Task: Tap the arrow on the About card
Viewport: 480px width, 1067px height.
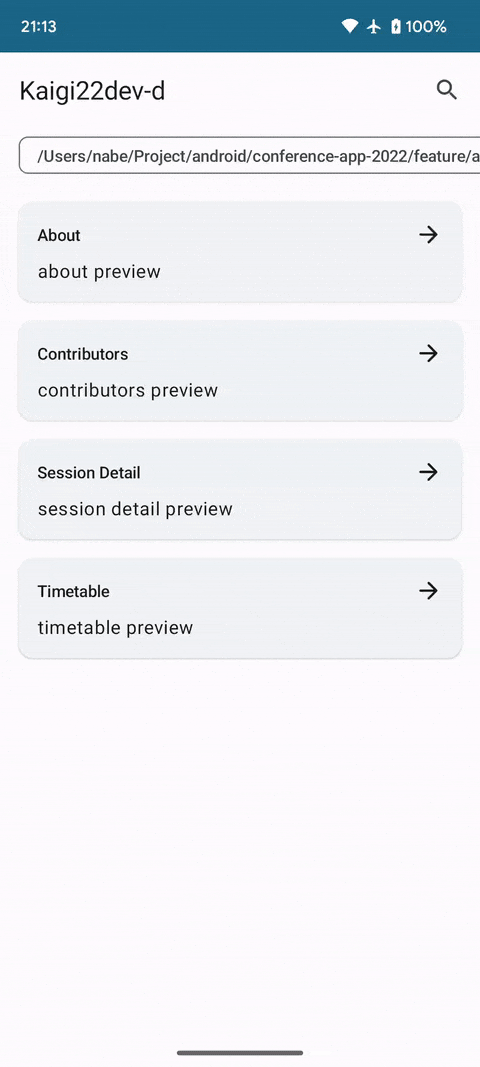Action: coord(428,235)
